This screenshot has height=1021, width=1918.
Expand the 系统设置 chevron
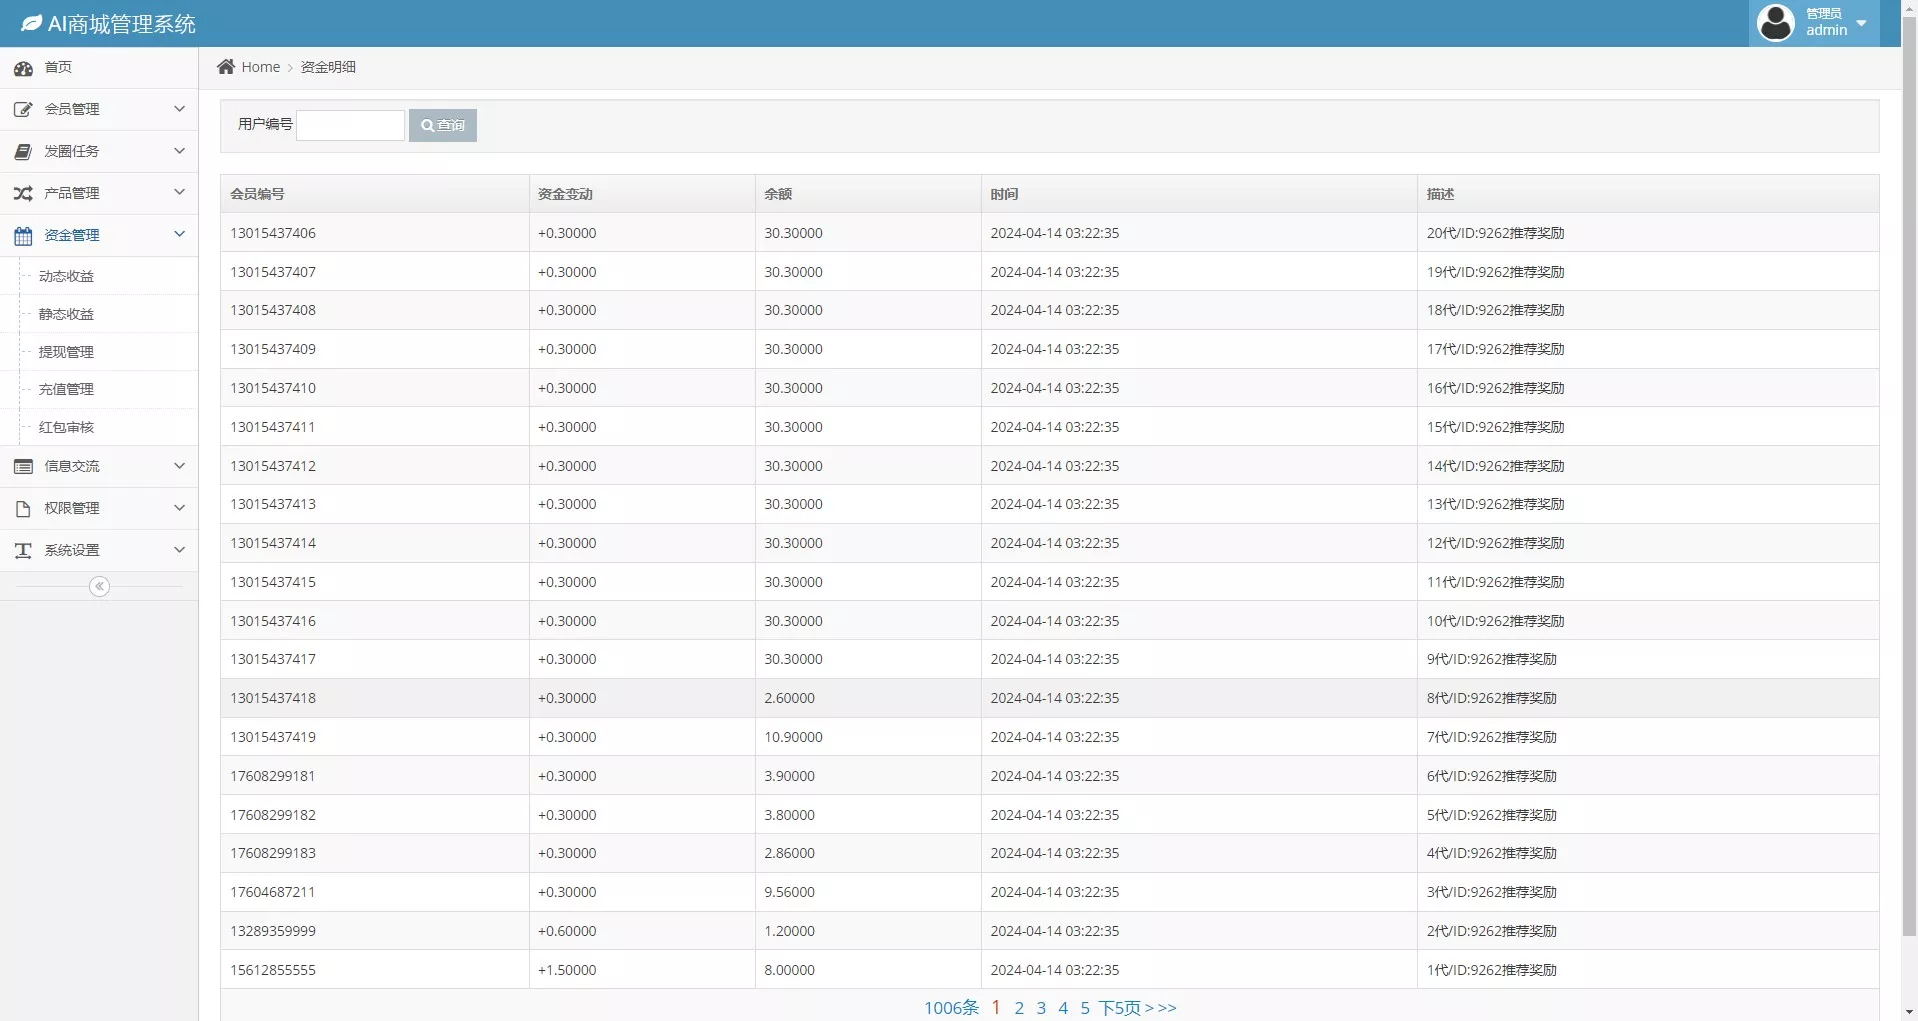tap(179, 550)
